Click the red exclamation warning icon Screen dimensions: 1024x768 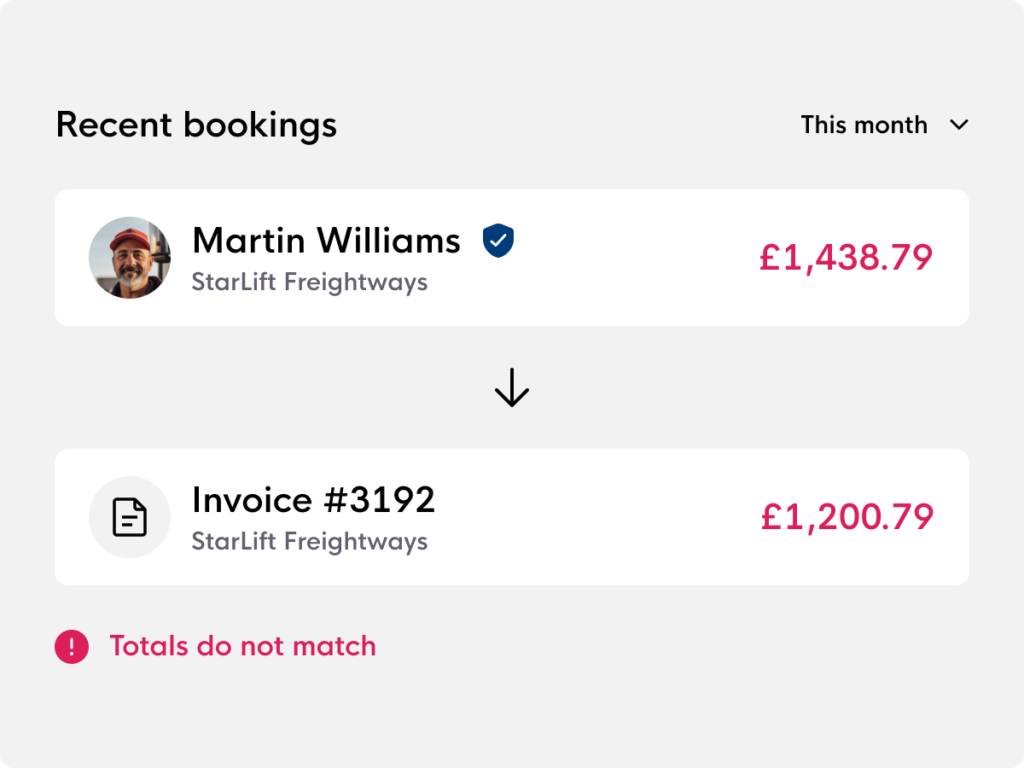coord(72,647)
